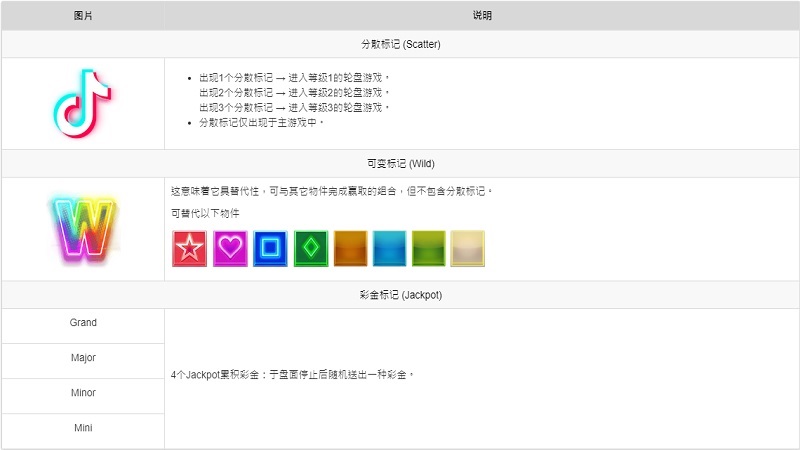The height and width of the screenshot is (450, 800).
Task: Pick the plain orange tile
Action: click(x=351, y=248)
